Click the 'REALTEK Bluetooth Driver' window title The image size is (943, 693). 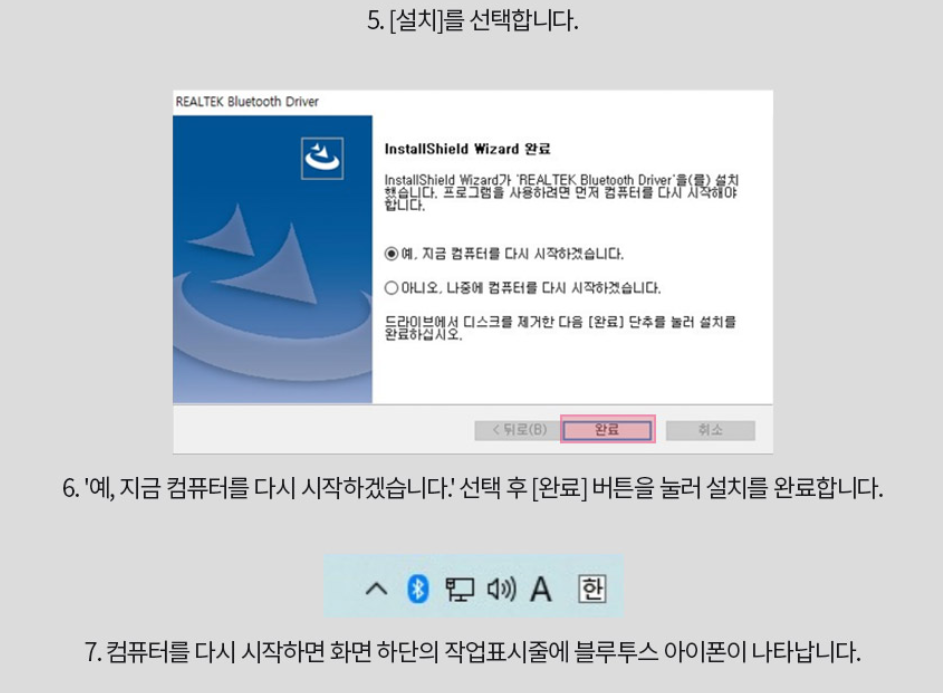click(247, 102)
